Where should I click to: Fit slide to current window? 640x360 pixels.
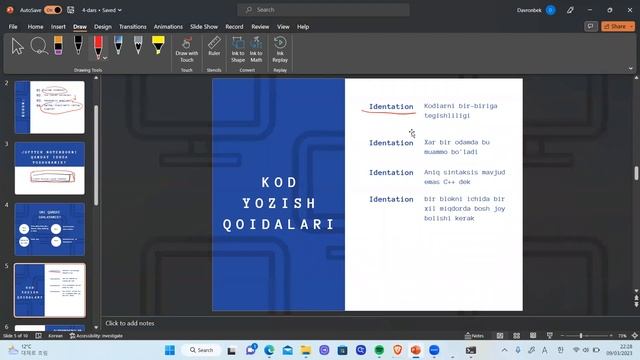[635, 336]
